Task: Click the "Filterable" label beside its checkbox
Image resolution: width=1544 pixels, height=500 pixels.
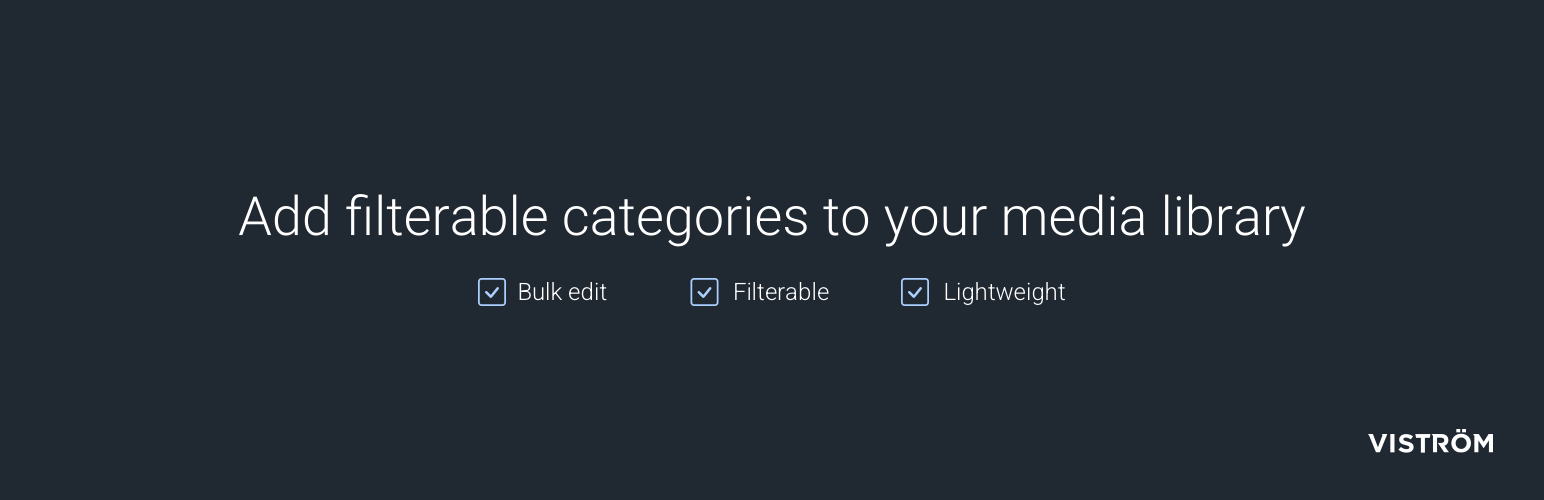Action: click(780, 292)
